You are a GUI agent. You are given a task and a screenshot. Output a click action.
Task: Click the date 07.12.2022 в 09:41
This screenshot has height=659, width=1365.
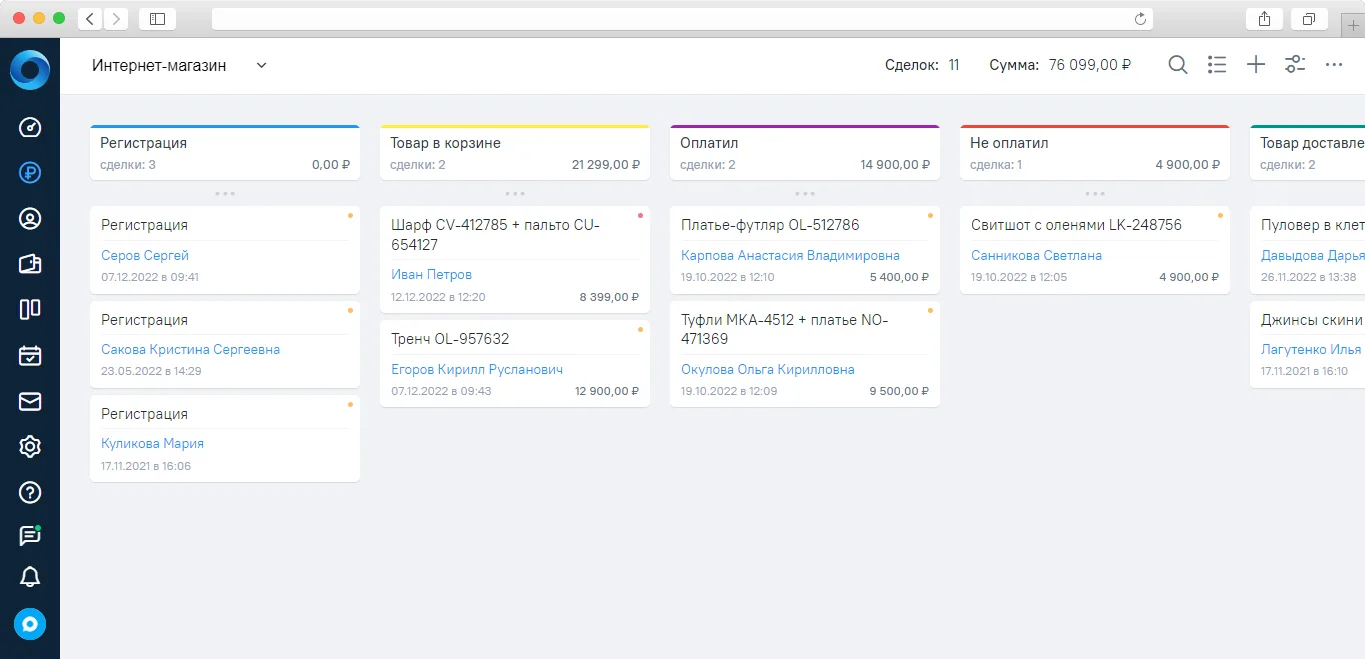pos(150,277)
